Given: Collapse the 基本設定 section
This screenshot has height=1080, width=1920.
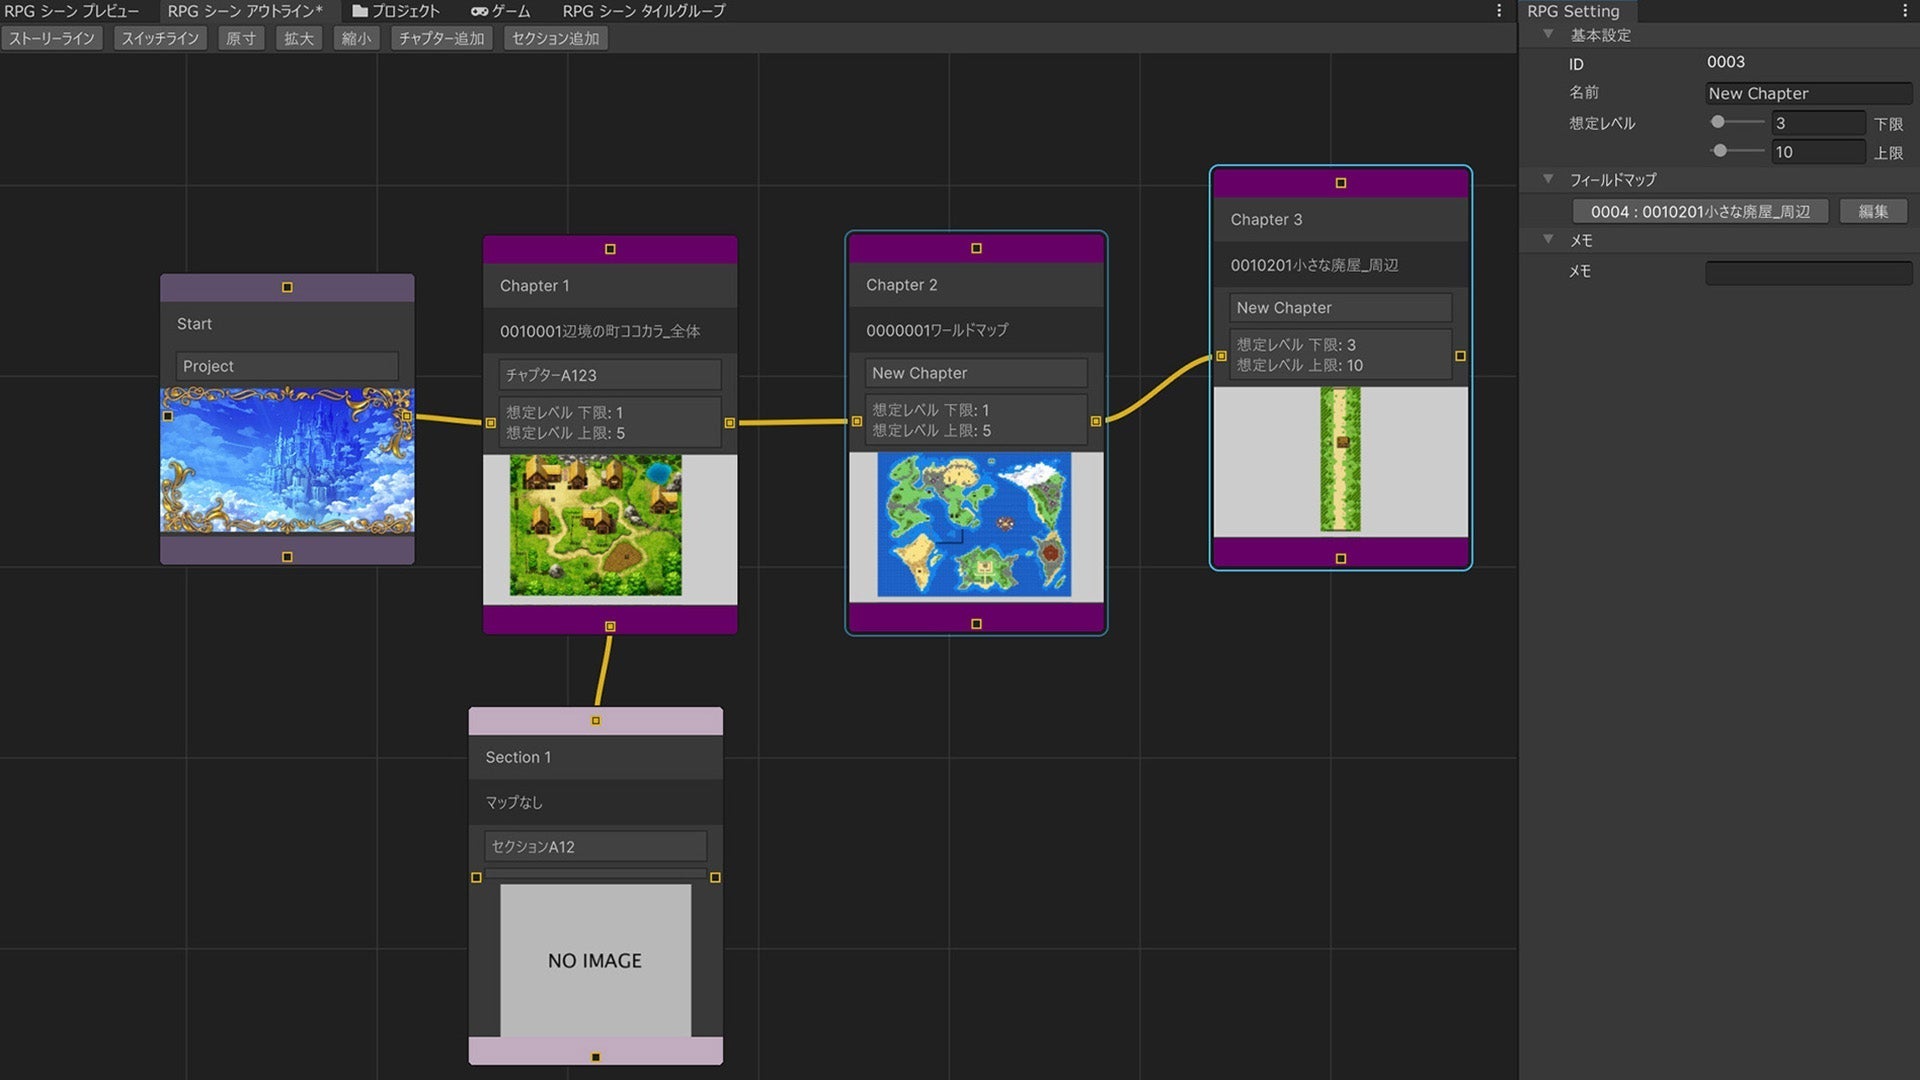Looking at the screenshot, I should point(1548,35).
